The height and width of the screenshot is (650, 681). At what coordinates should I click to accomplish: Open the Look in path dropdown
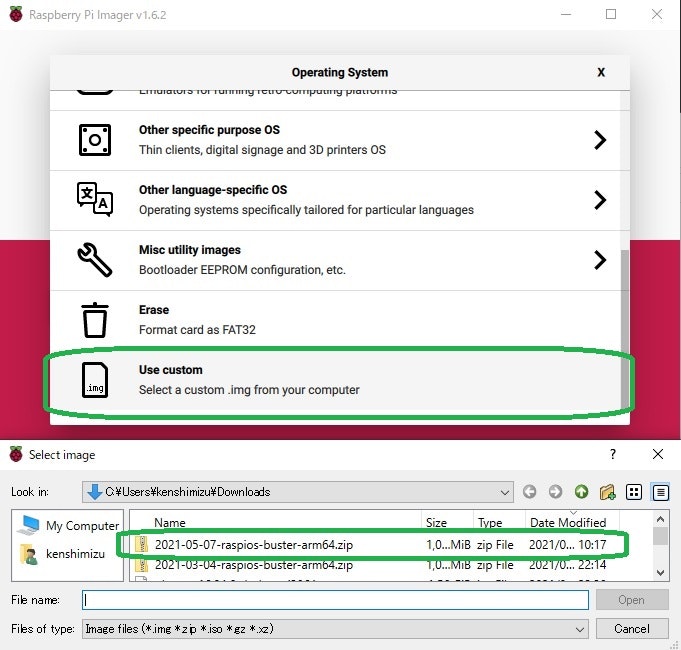(504, 492)
